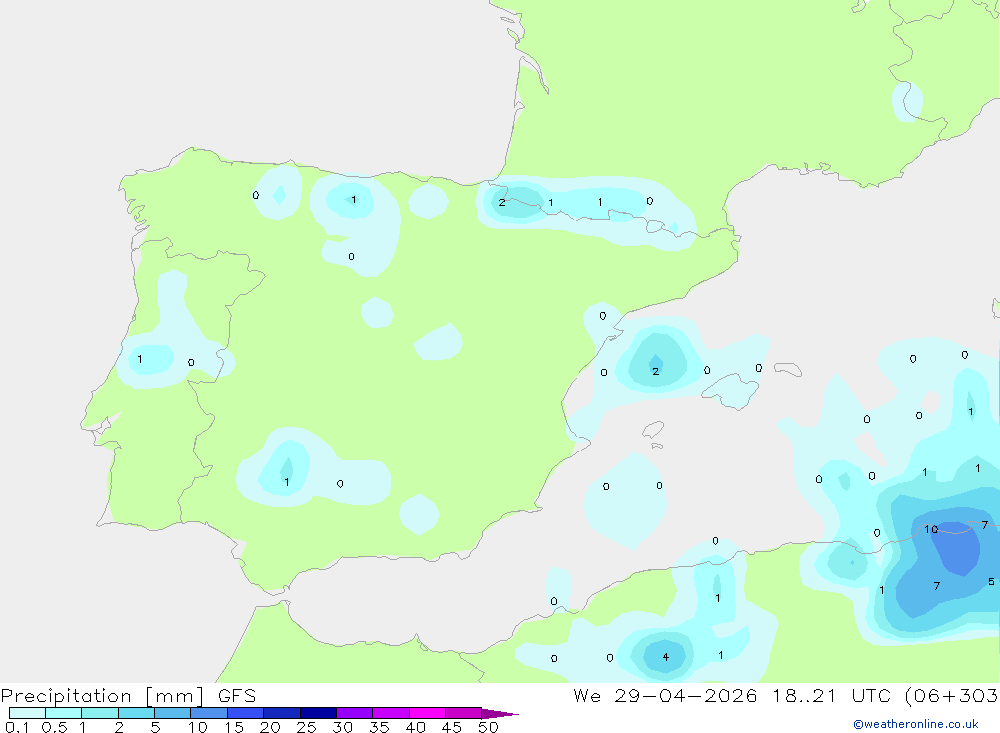
Task: Click the '10' precipitation value on the map
Action: (x=931, y=529)
